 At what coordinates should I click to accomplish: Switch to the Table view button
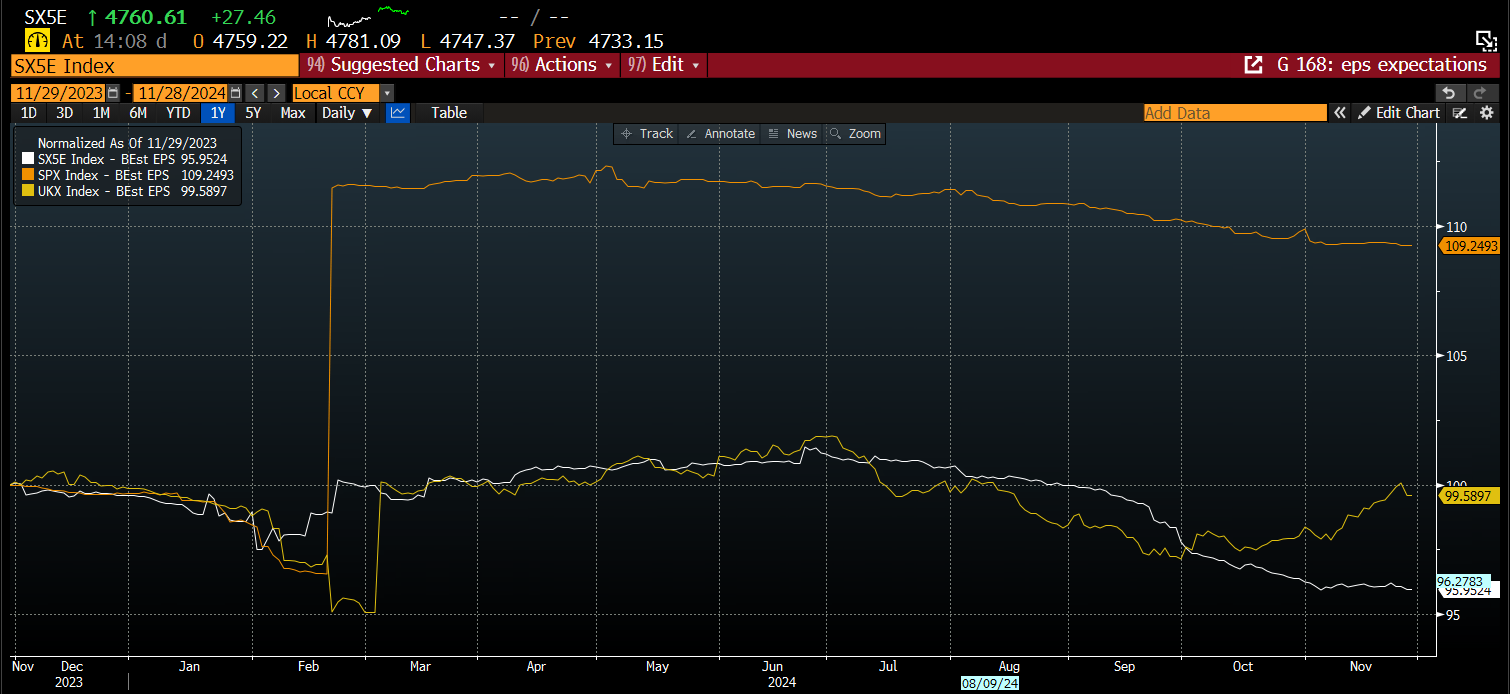[x=449, y=113]
